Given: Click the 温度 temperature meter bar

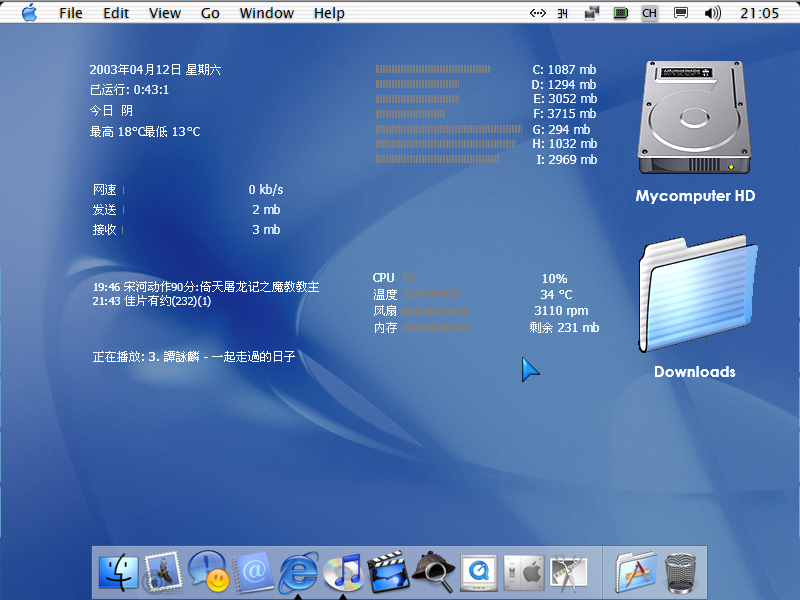Looking at the screenshot, I should [x=431, y=294].
